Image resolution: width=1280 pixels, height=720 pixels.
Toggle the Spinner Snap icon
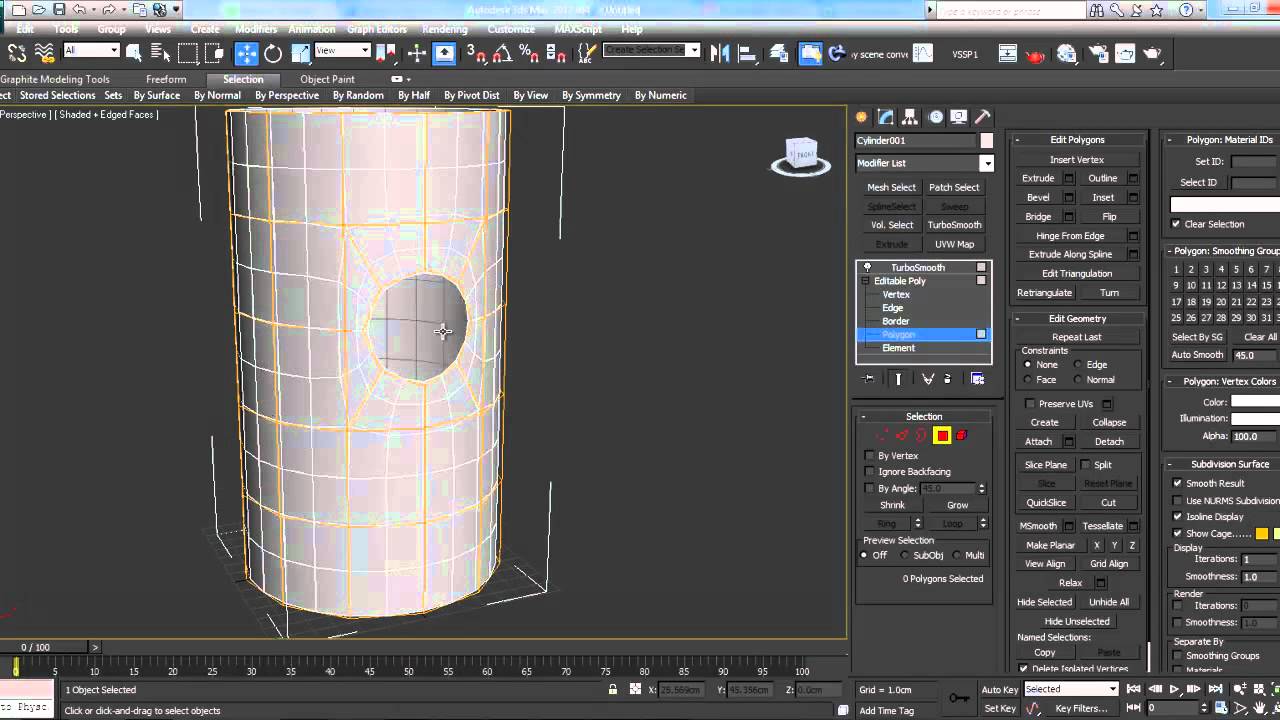coord(555,53)
